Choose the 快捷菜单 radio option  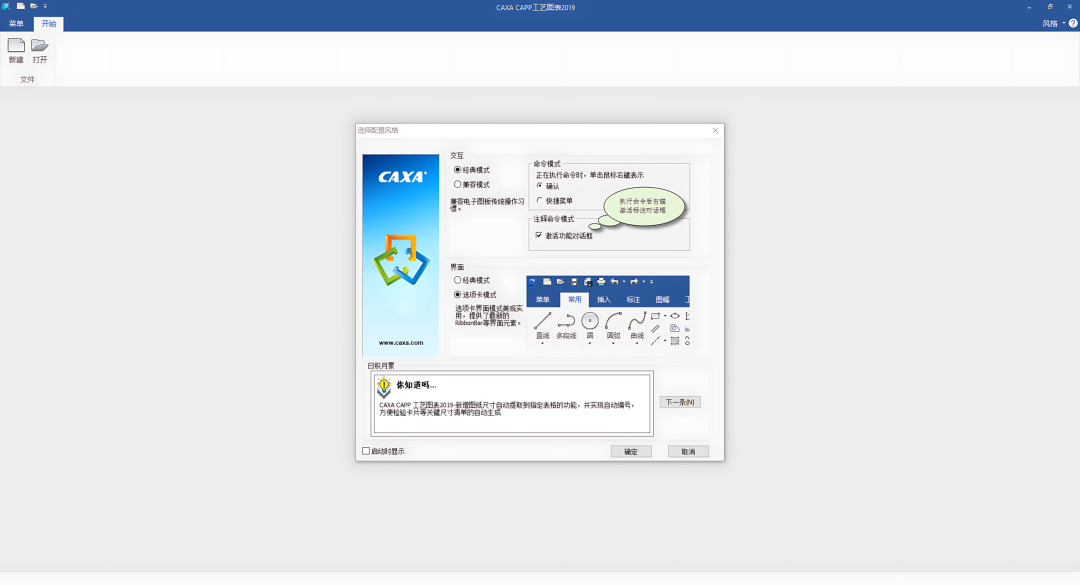(554, 201)
